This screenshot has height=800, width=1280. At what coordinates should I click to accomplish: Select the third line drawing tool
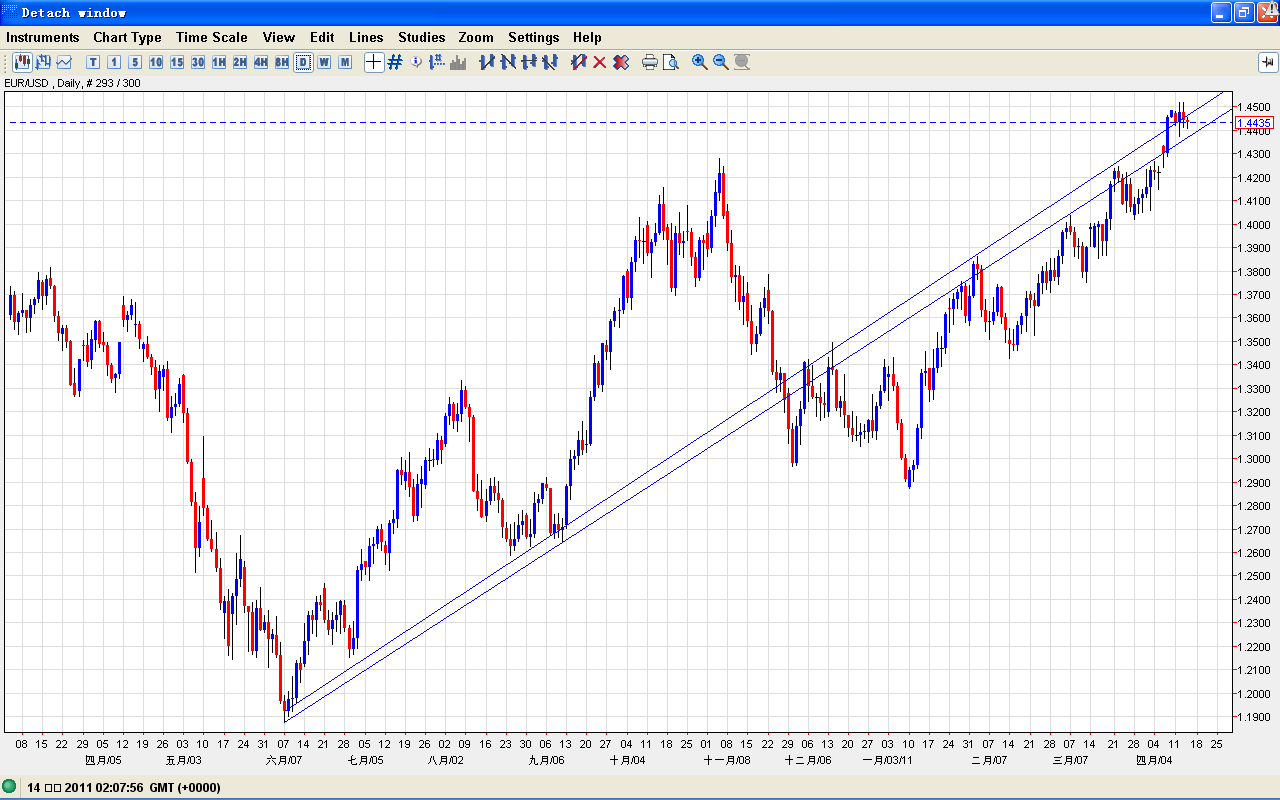pyautogui.click(x=529, y=62)
